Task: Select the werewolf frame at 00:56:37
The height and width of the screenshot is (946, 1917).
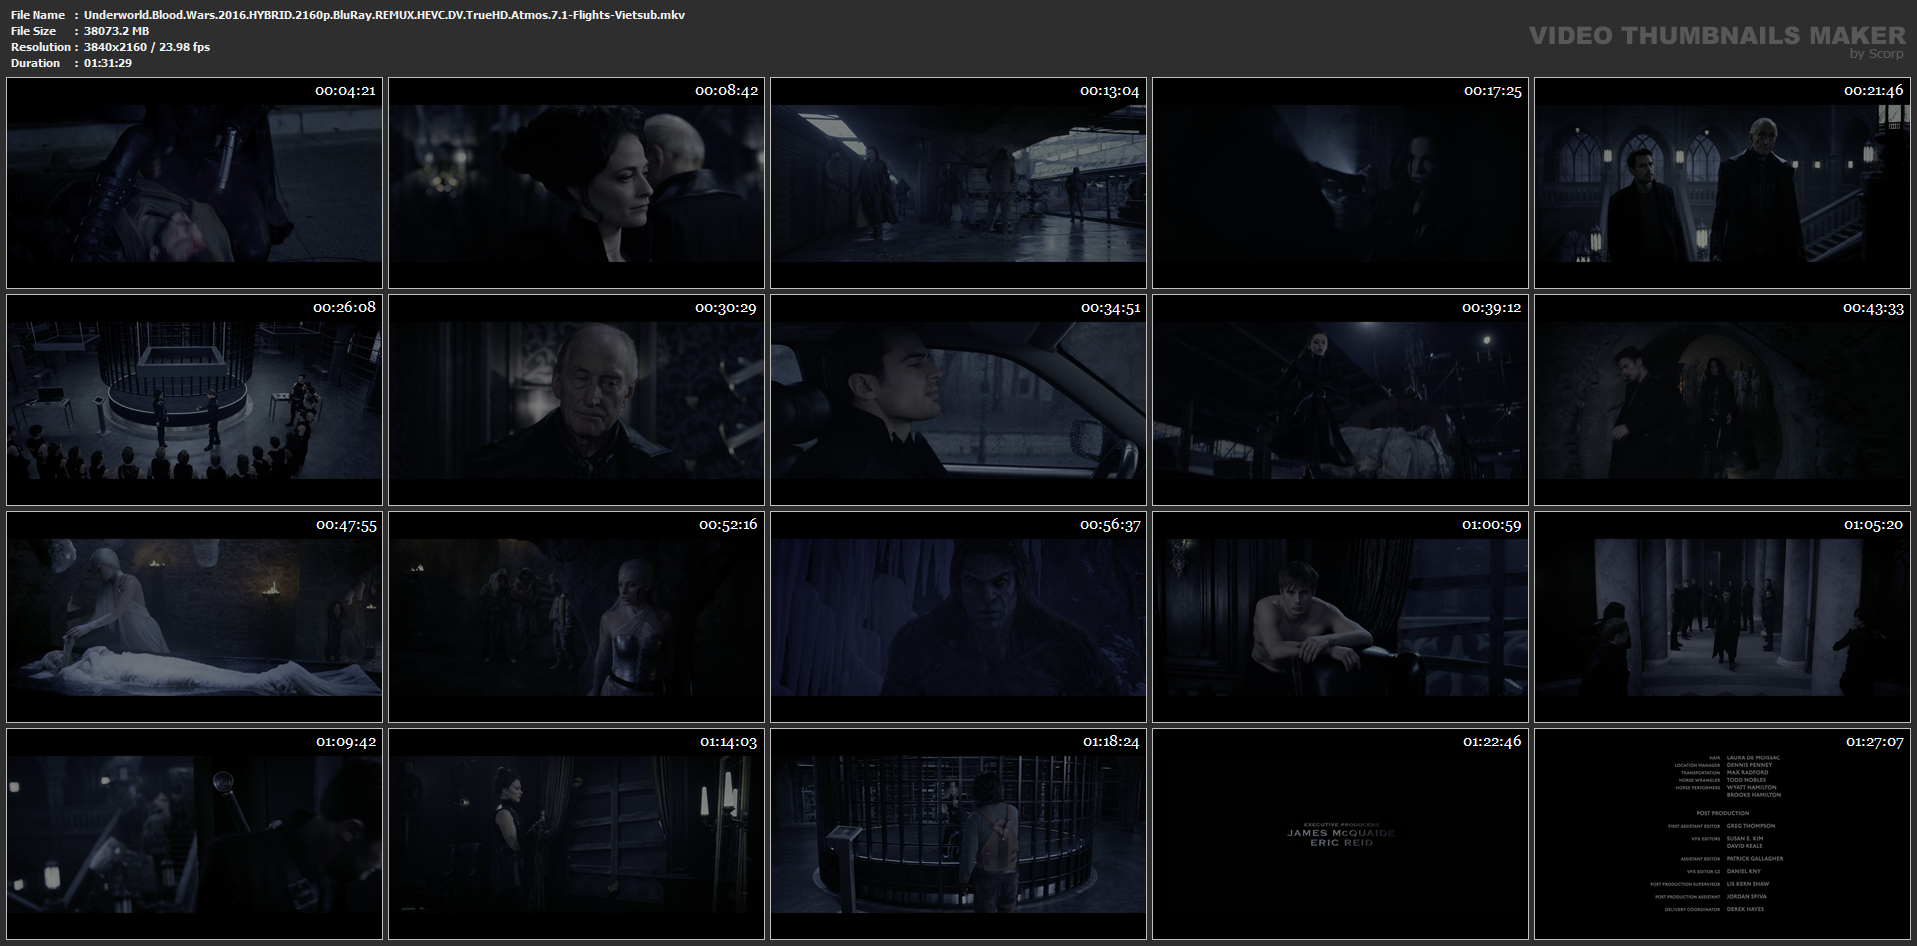Action: tap(958, 617)
